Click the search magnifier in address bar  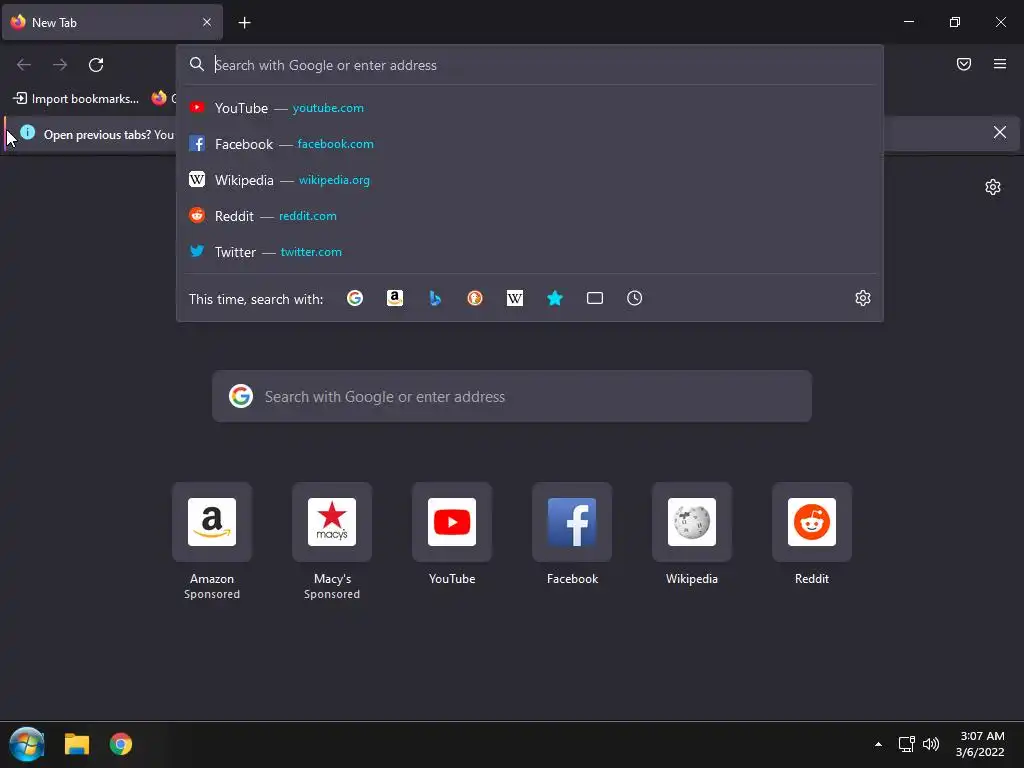pyautogui.click(x=197, y=64)
